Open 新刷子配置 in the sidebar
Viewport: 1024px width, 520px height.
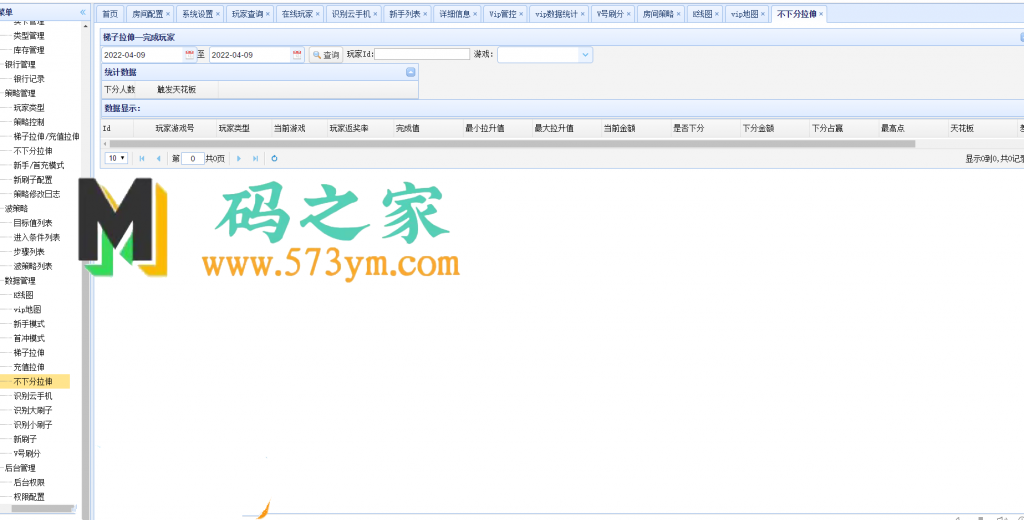(33, 179)
